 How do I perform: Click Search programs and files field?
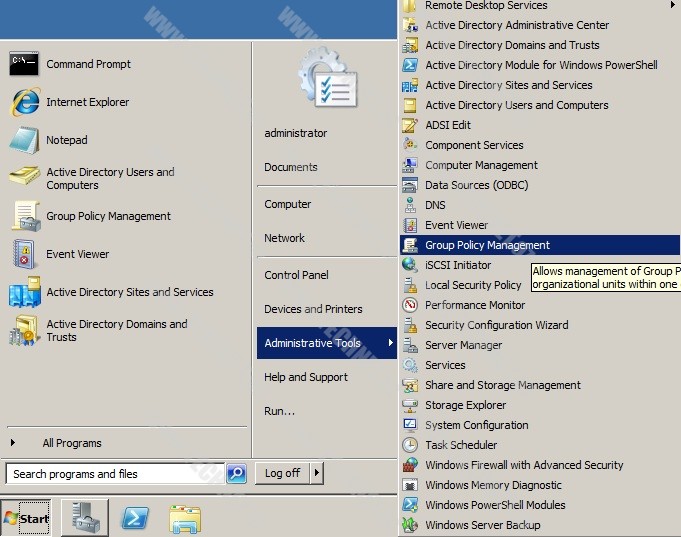[x=114, y=474]
